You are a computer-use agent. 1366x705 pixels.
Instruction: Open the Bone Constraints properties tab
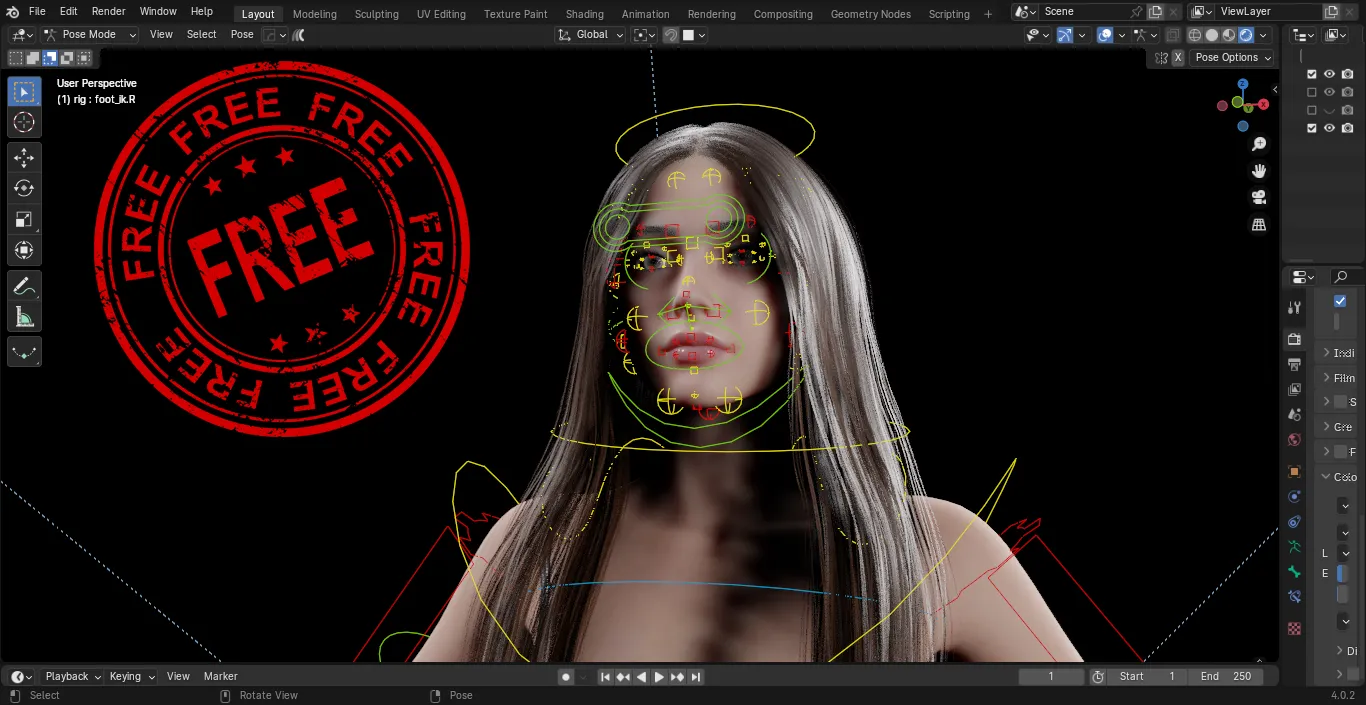[x=1295, y=597]
